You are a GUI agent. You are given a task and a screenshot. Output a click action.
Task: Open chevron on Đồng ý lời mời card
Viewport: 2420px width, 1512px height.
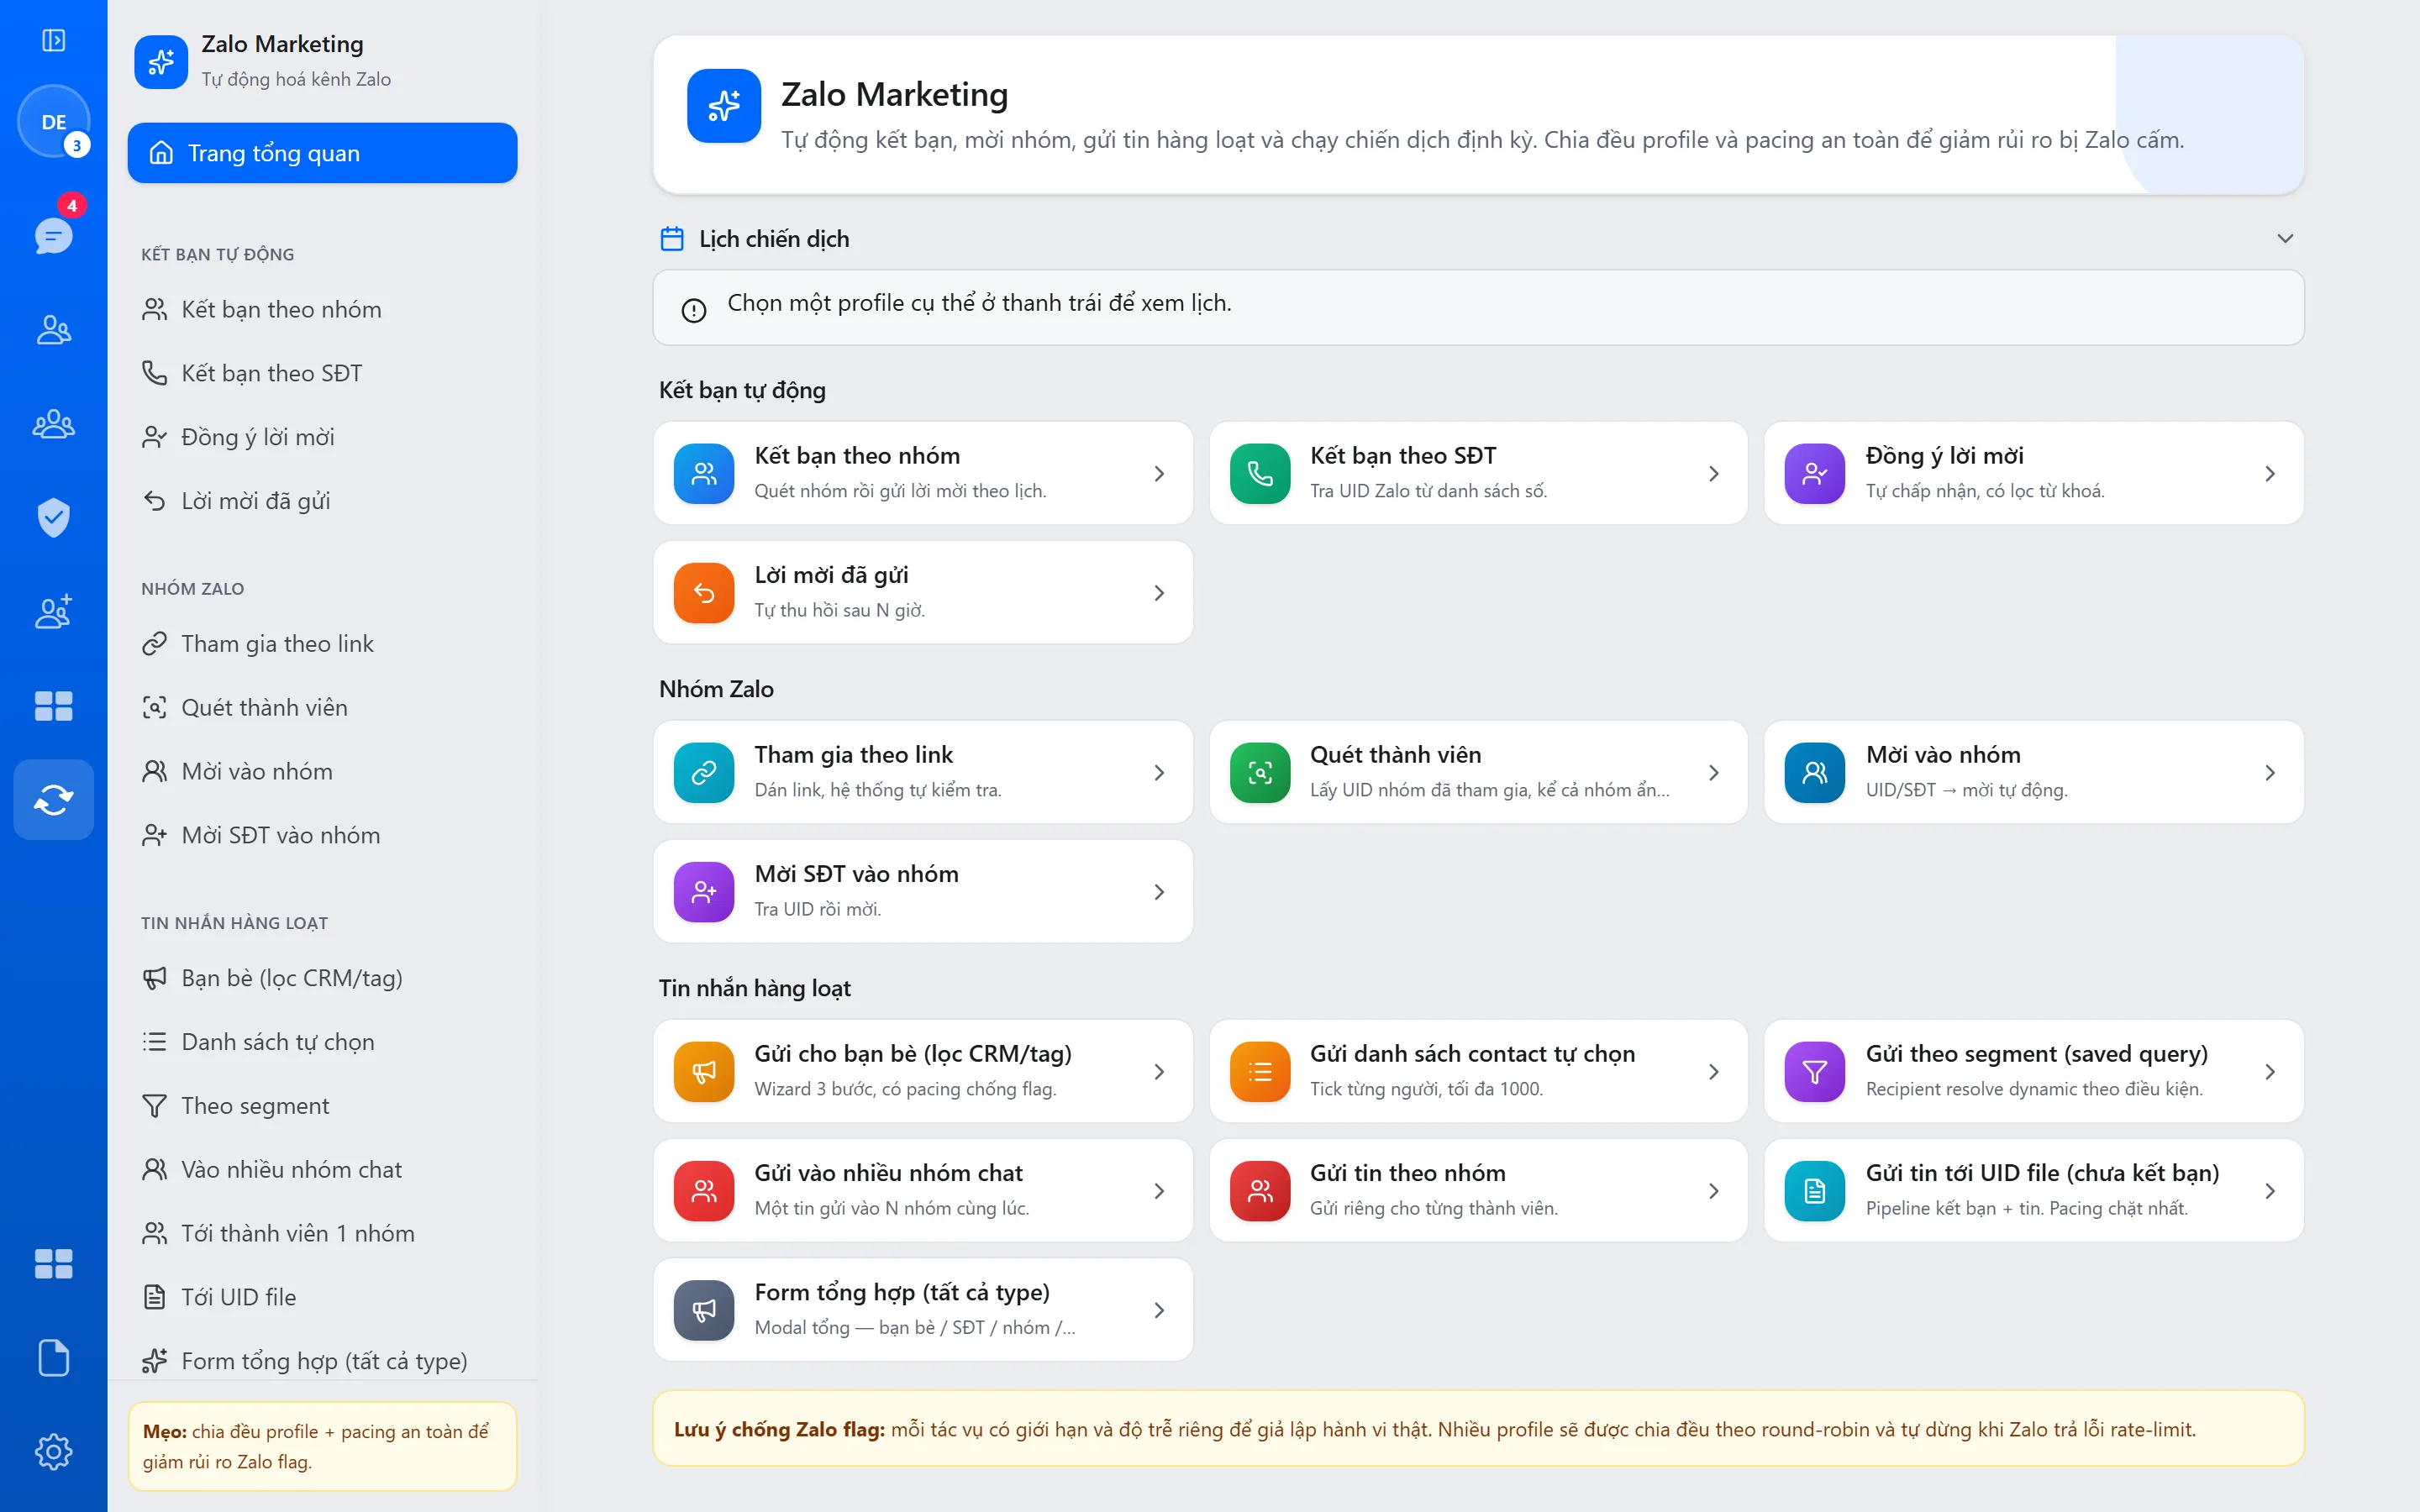pos(2270,473)
